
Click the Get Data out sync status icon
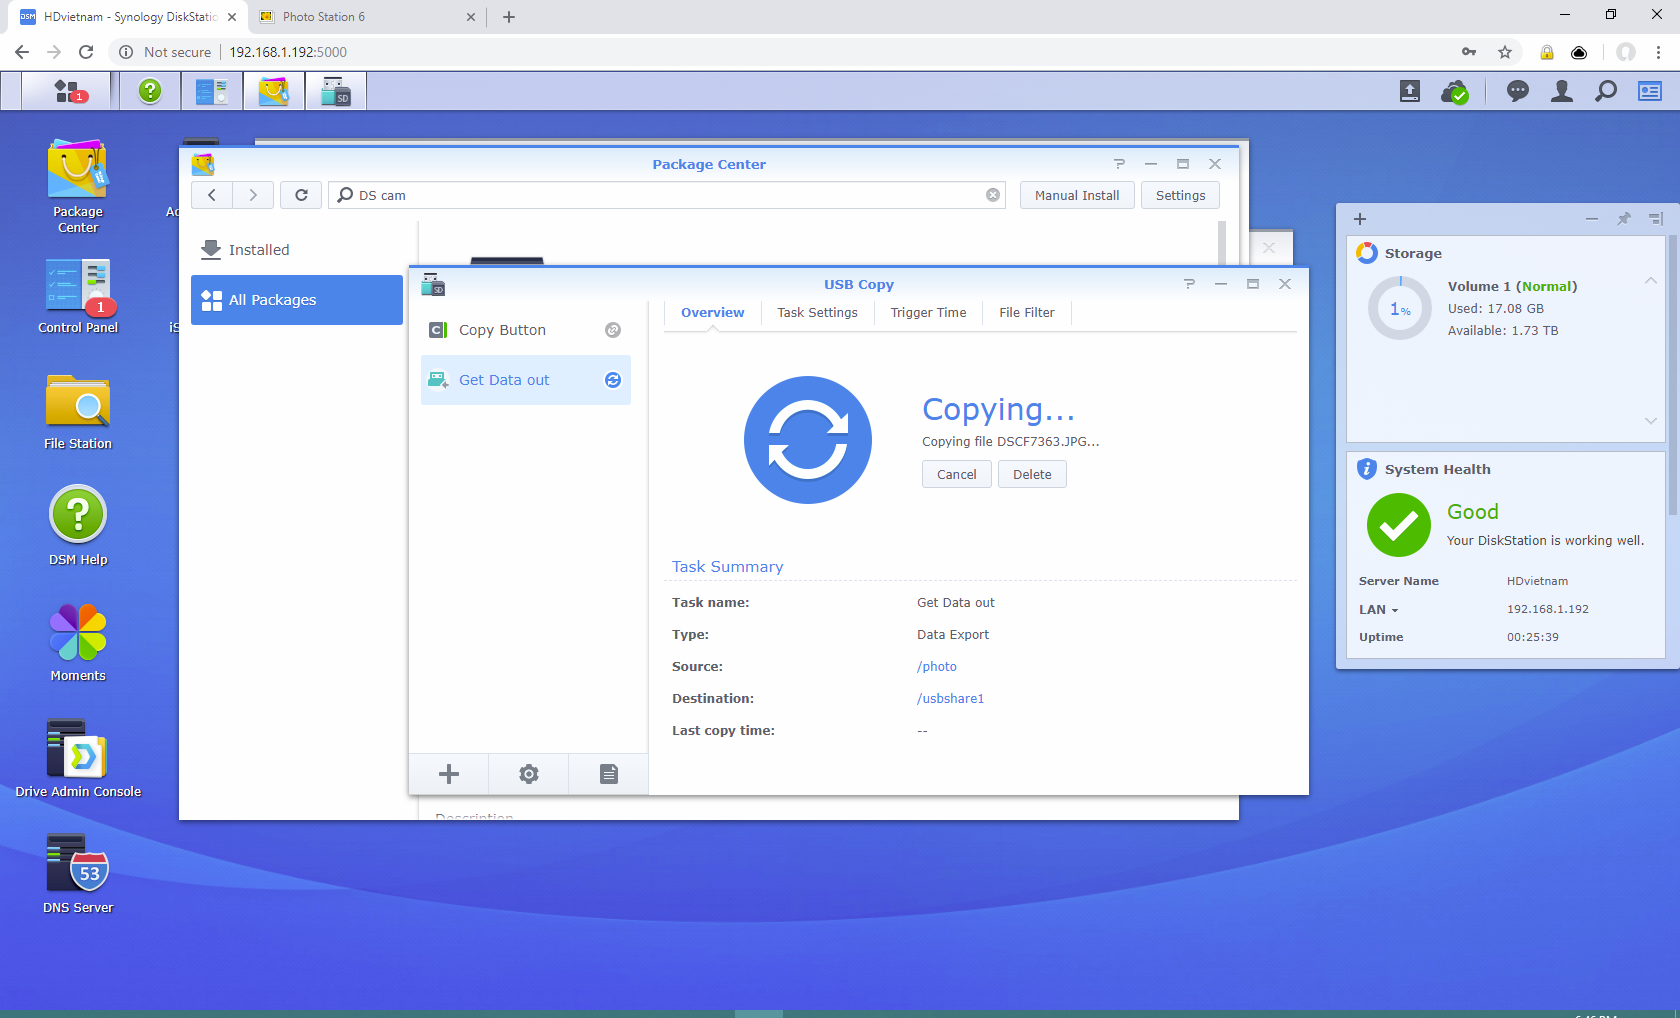pyautogui.click(x=613, y=380)
